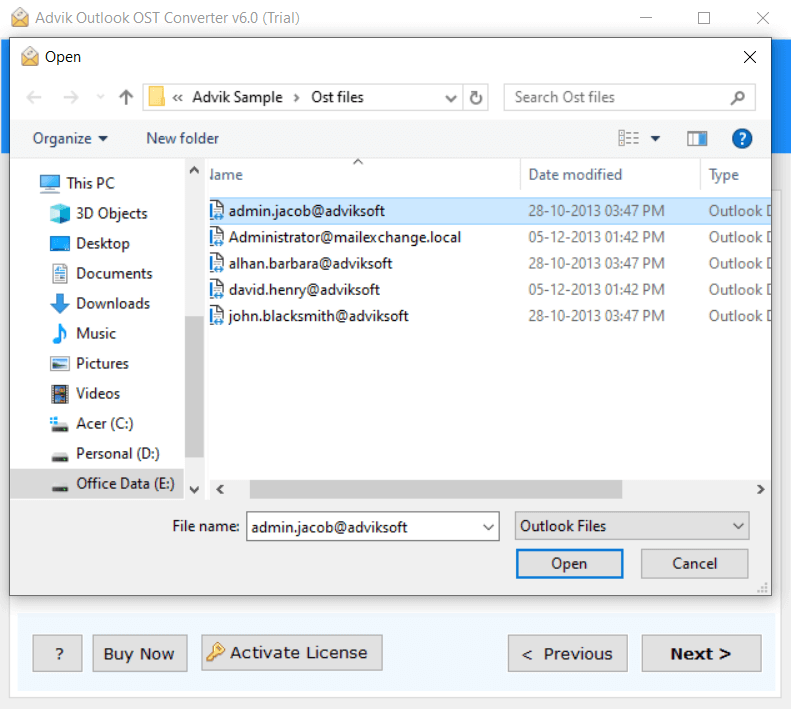
Task: Select the Personal (D:) drive
Action: [x=105, y=454]
